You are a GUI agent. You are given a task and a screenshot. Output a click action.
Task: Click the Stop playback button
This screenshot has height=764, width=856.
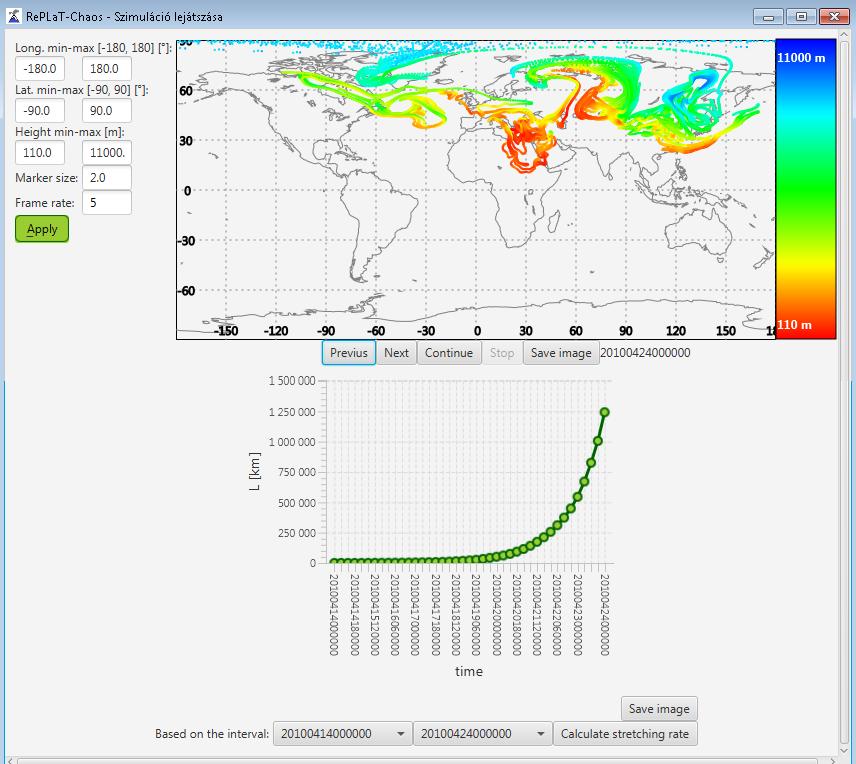(x=502, y=353)
